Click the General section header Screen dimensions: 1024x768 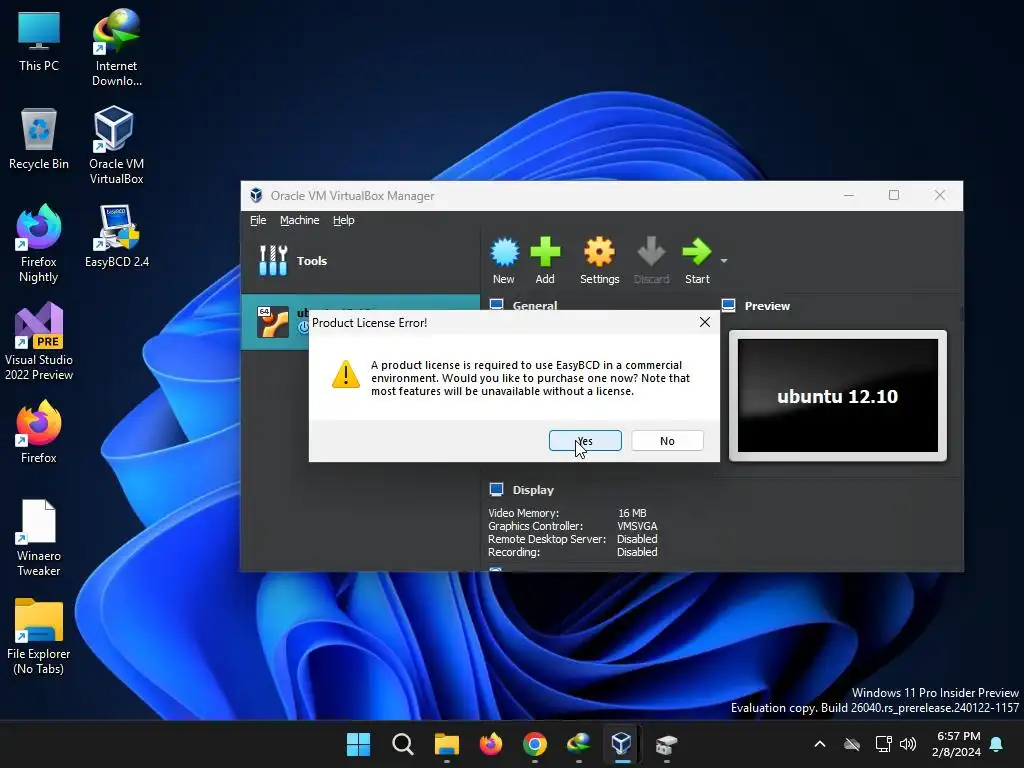coord(534,305)
